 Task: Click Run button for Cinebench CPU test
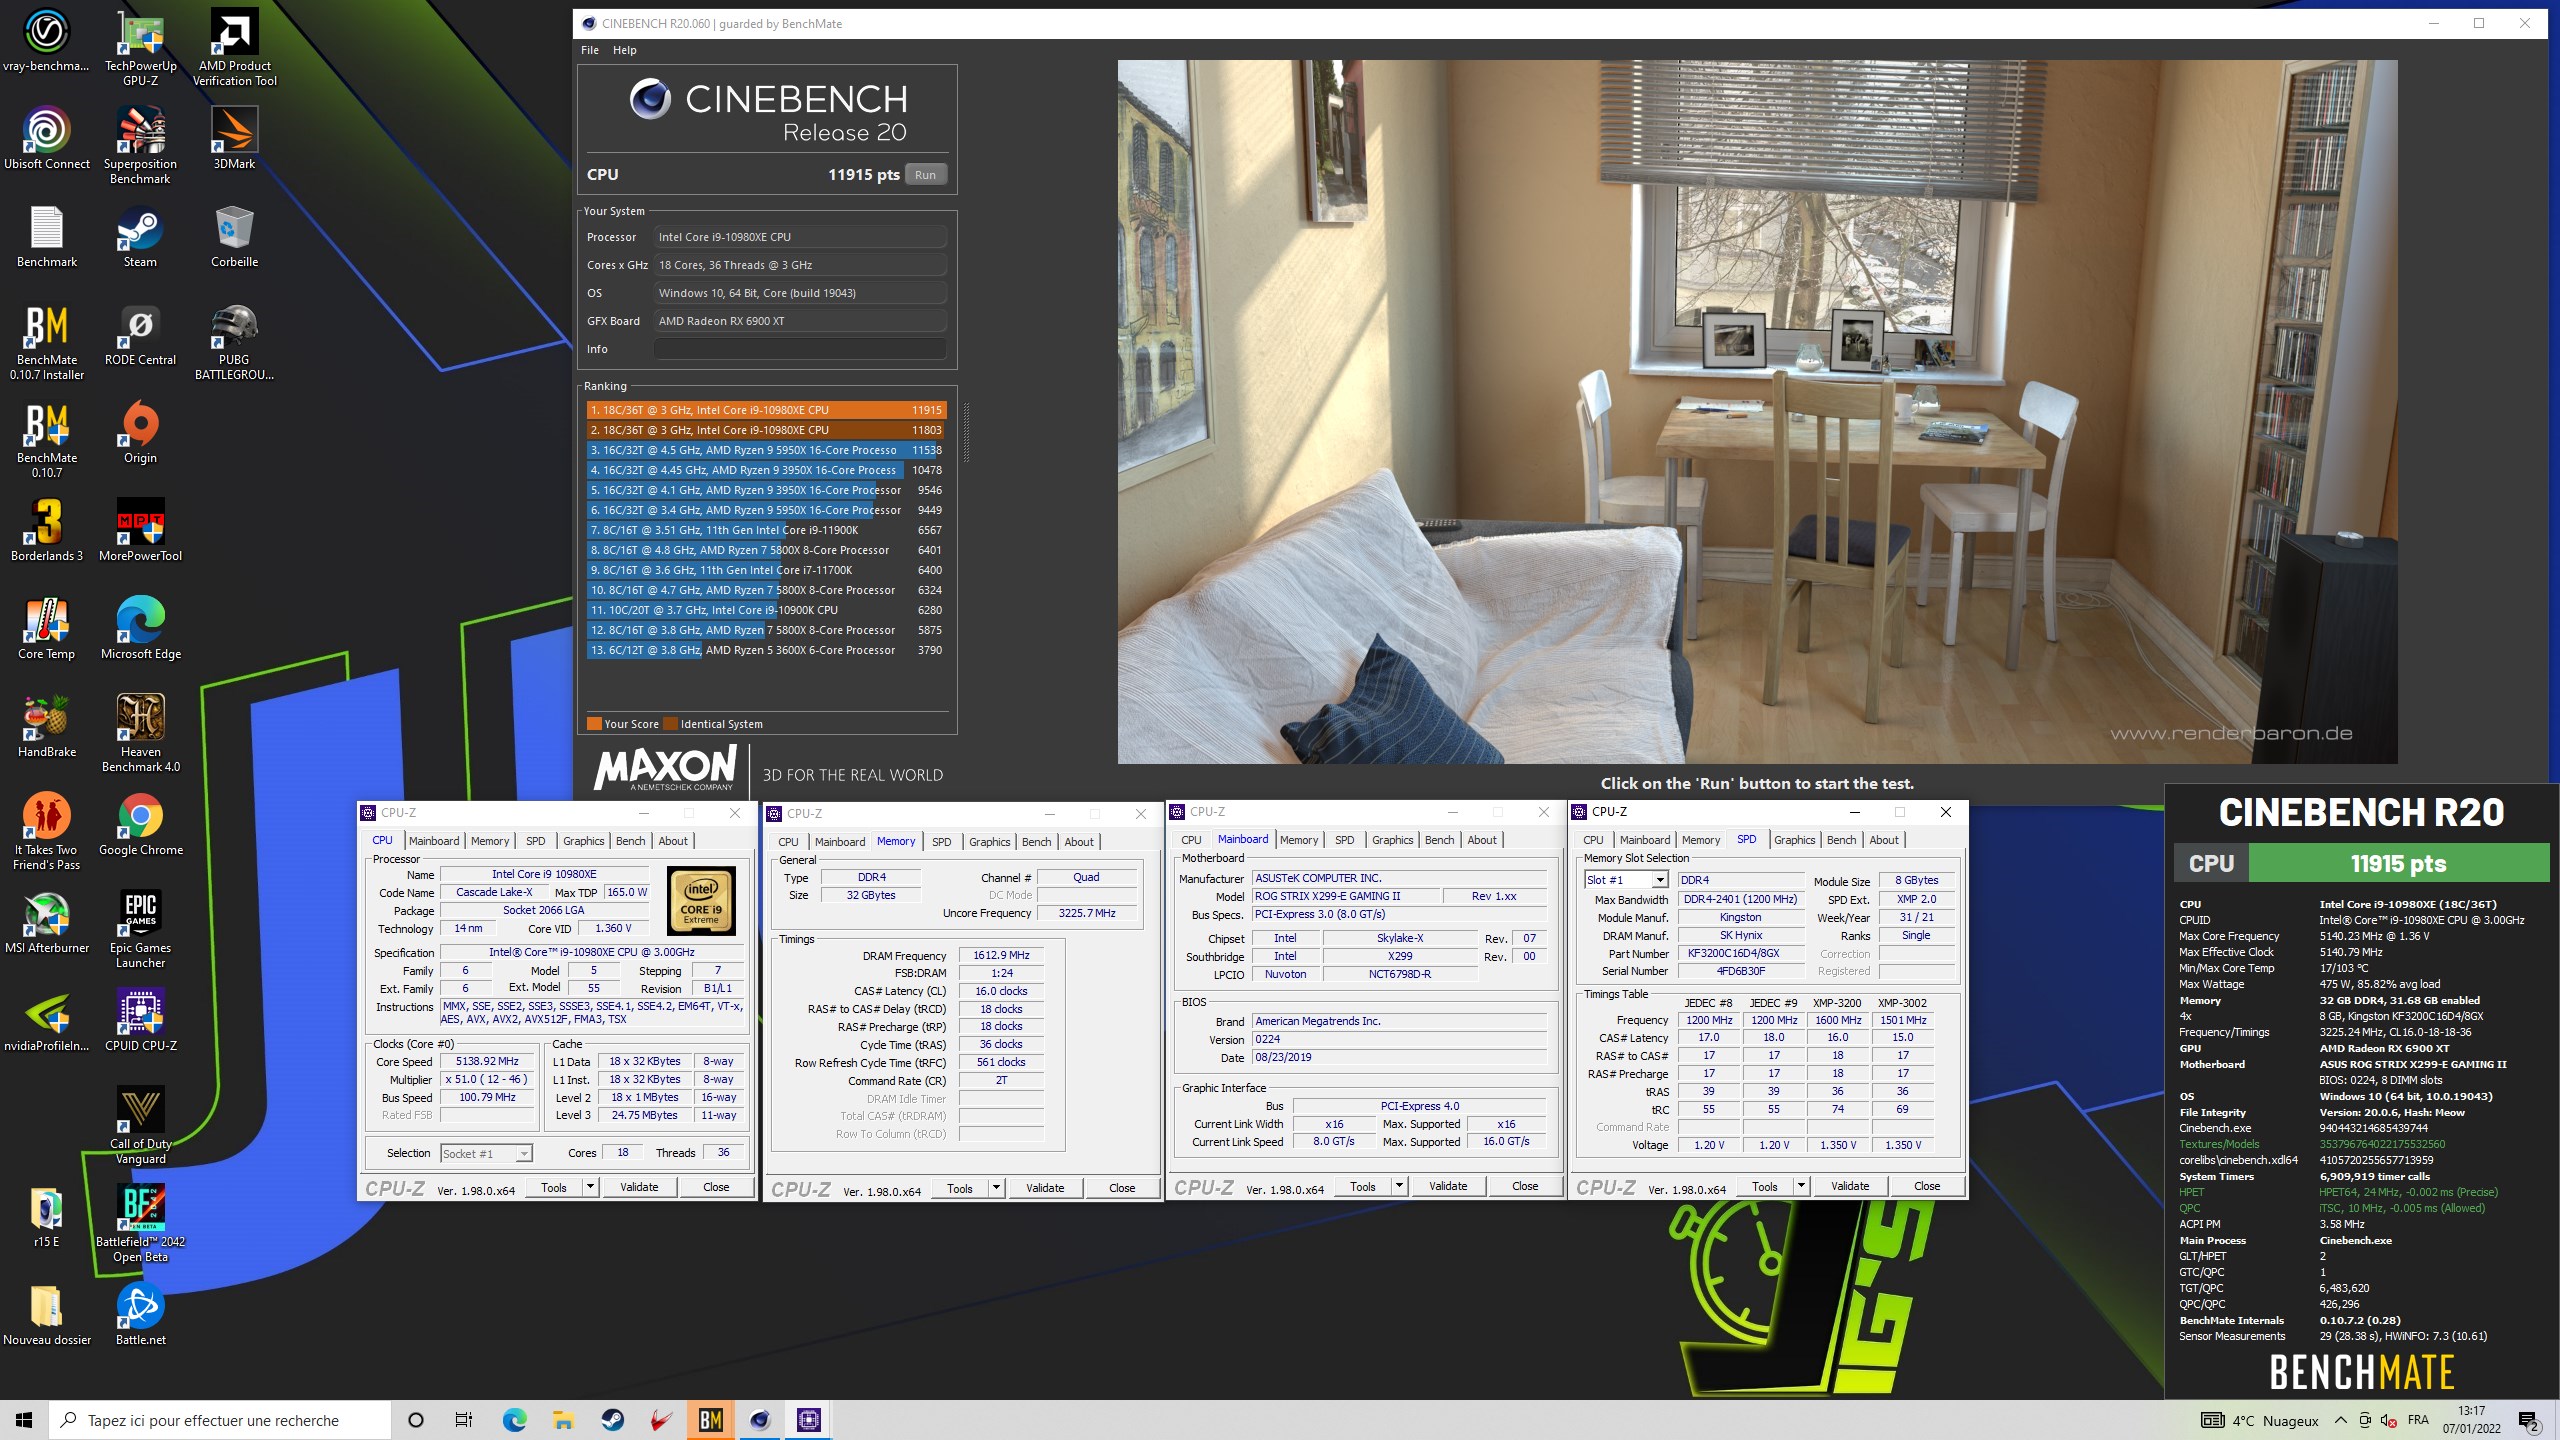[925, 175]
